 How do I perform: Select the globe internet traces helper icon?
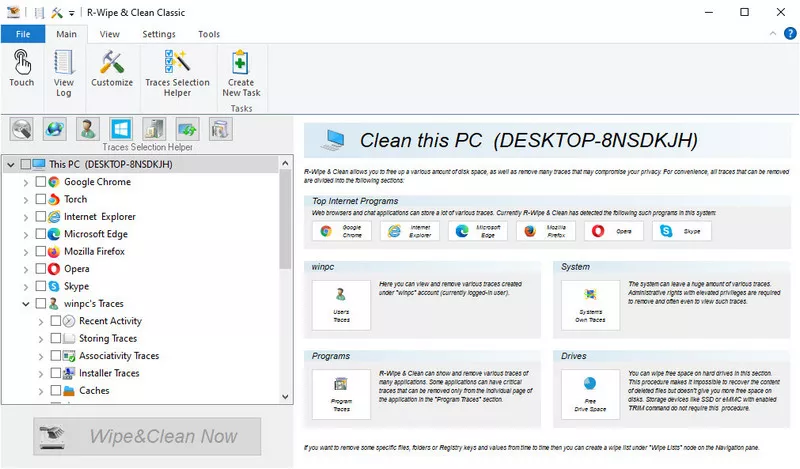pos(55,129)
